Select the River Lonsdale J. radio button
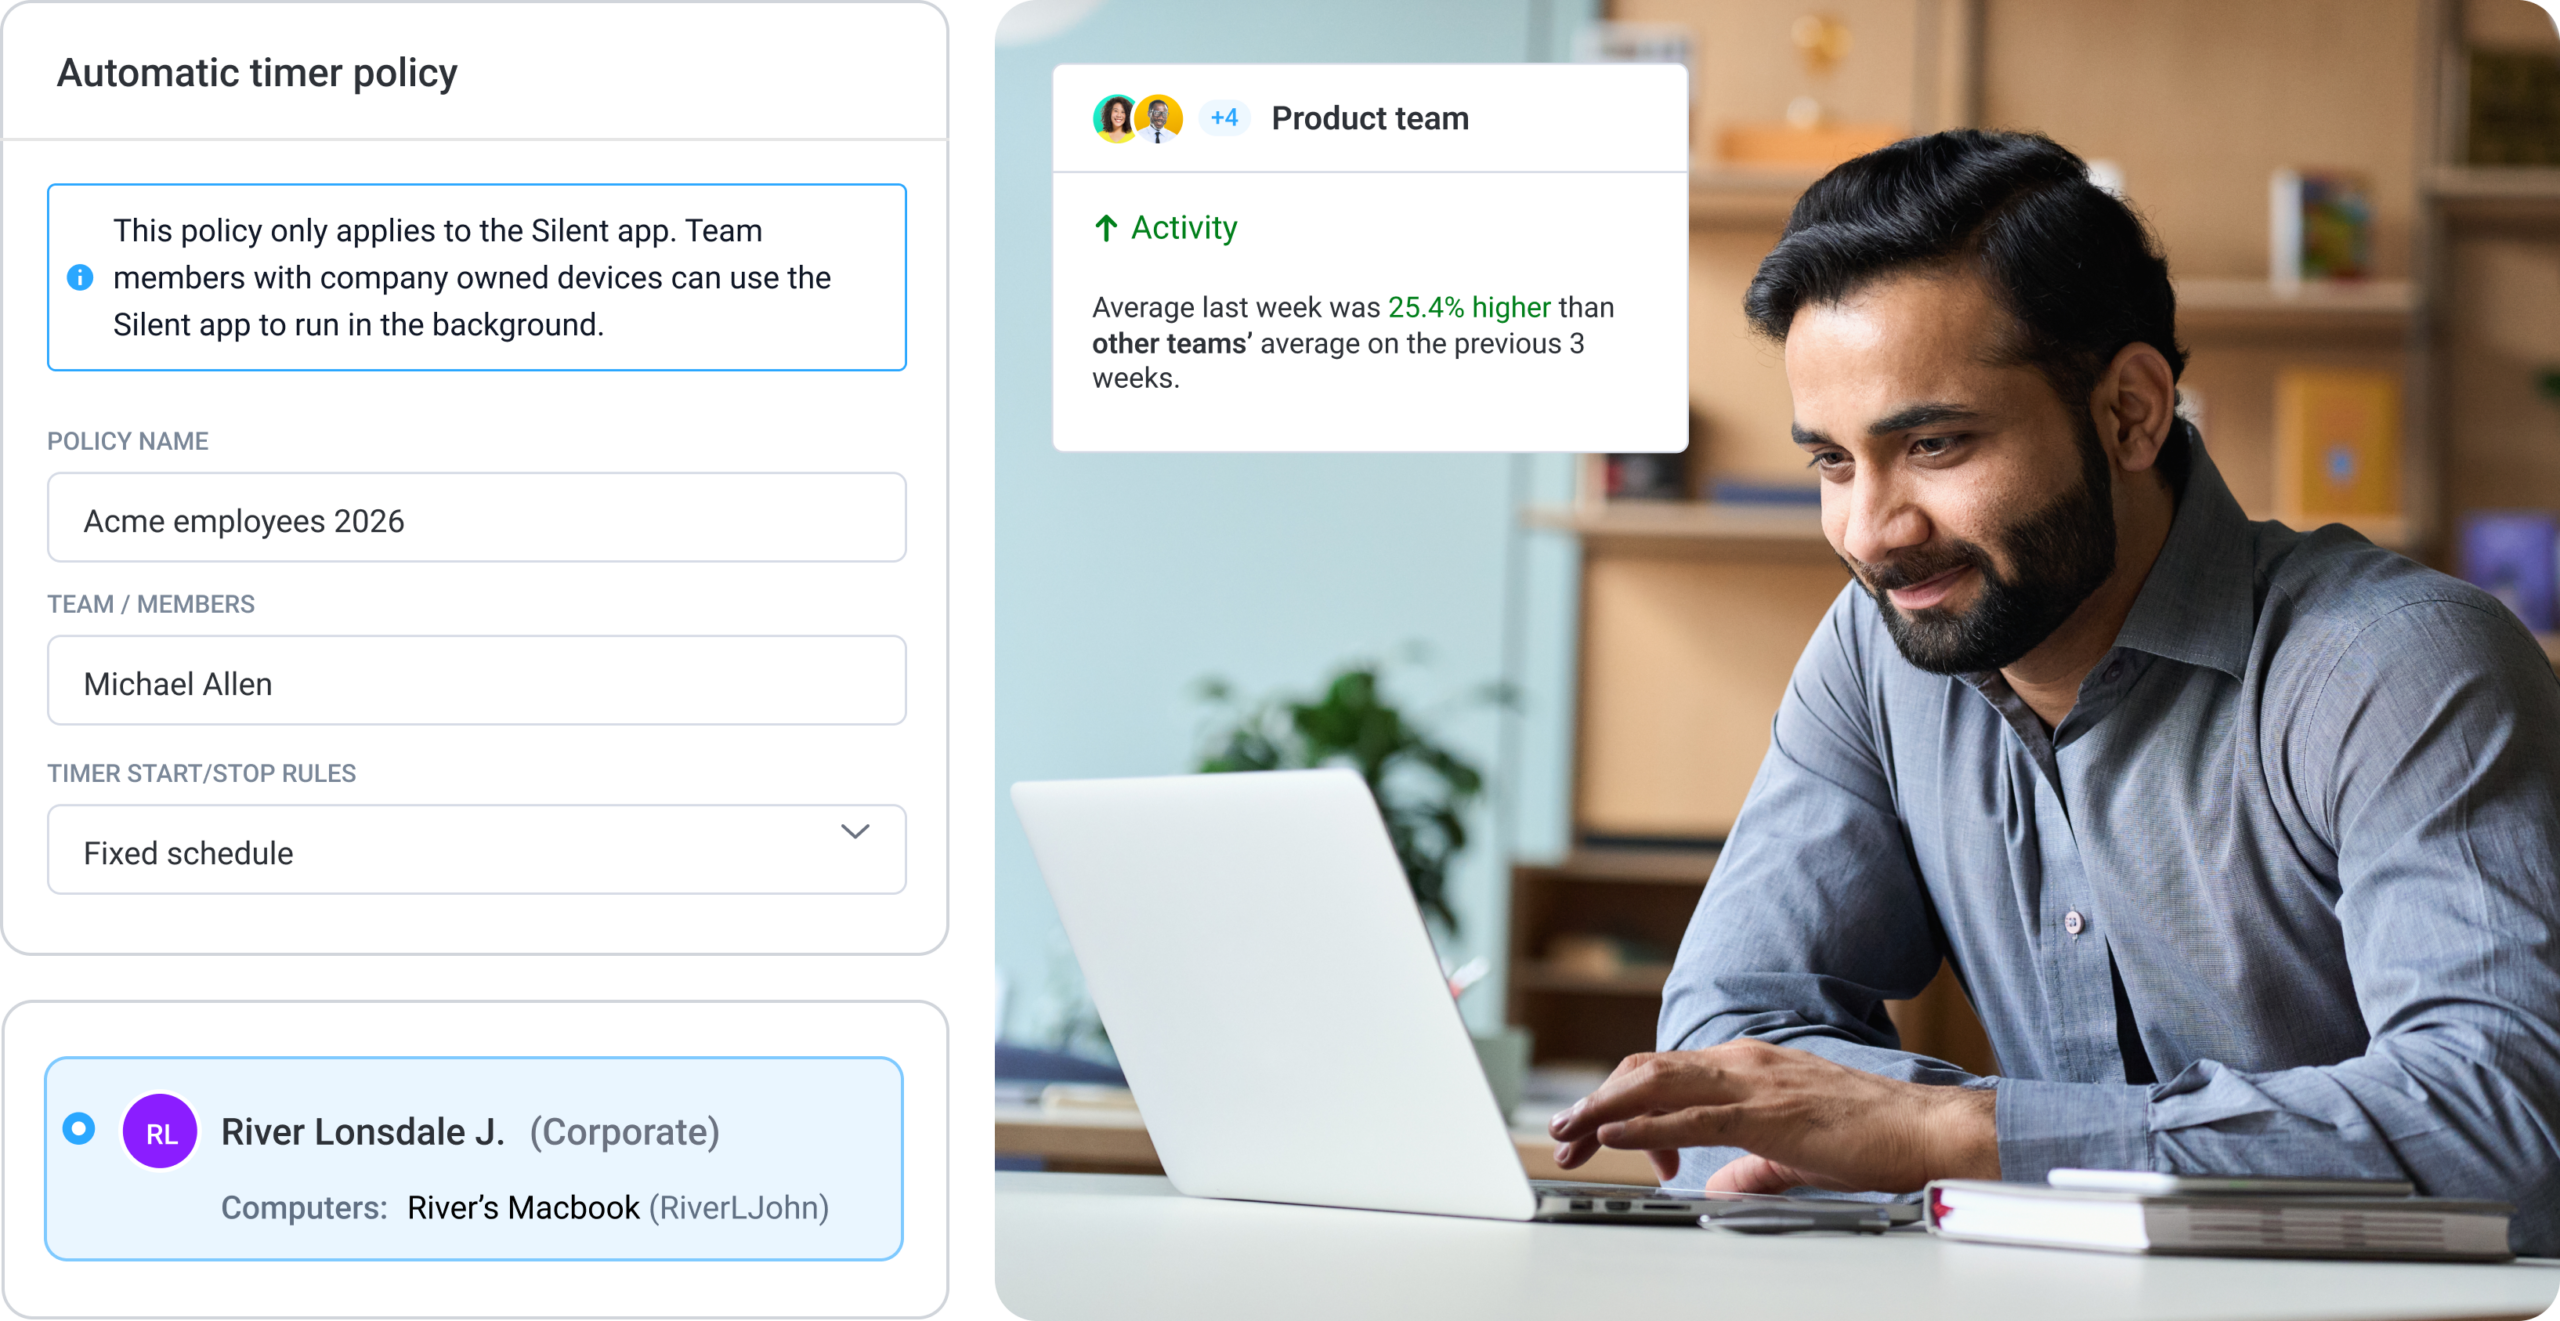Screen dimensions: 2560x1321 tap(79, 1128)
